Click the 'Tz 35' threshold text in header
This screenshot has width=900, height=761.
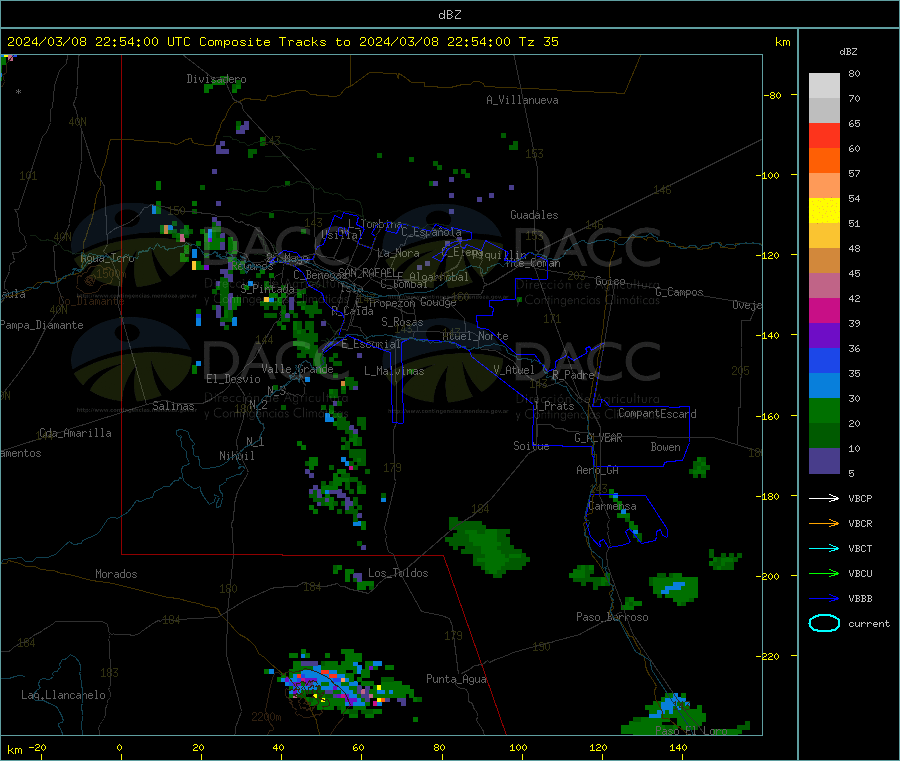[x=538, y=42]
